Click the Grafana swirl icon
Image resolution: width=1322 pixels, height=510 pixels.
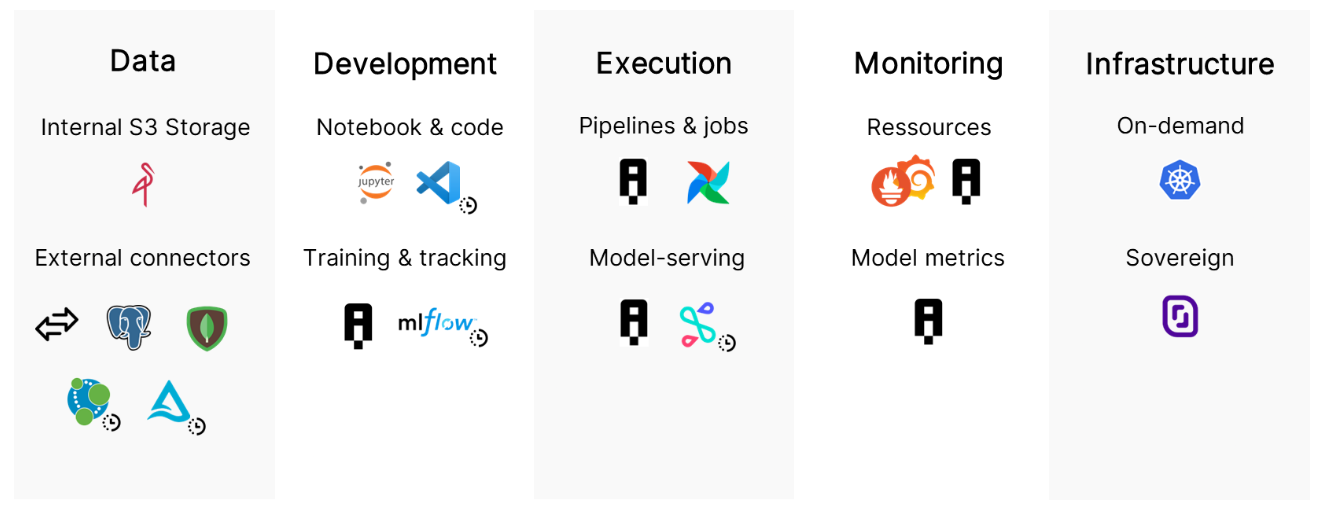click(916, 177)
